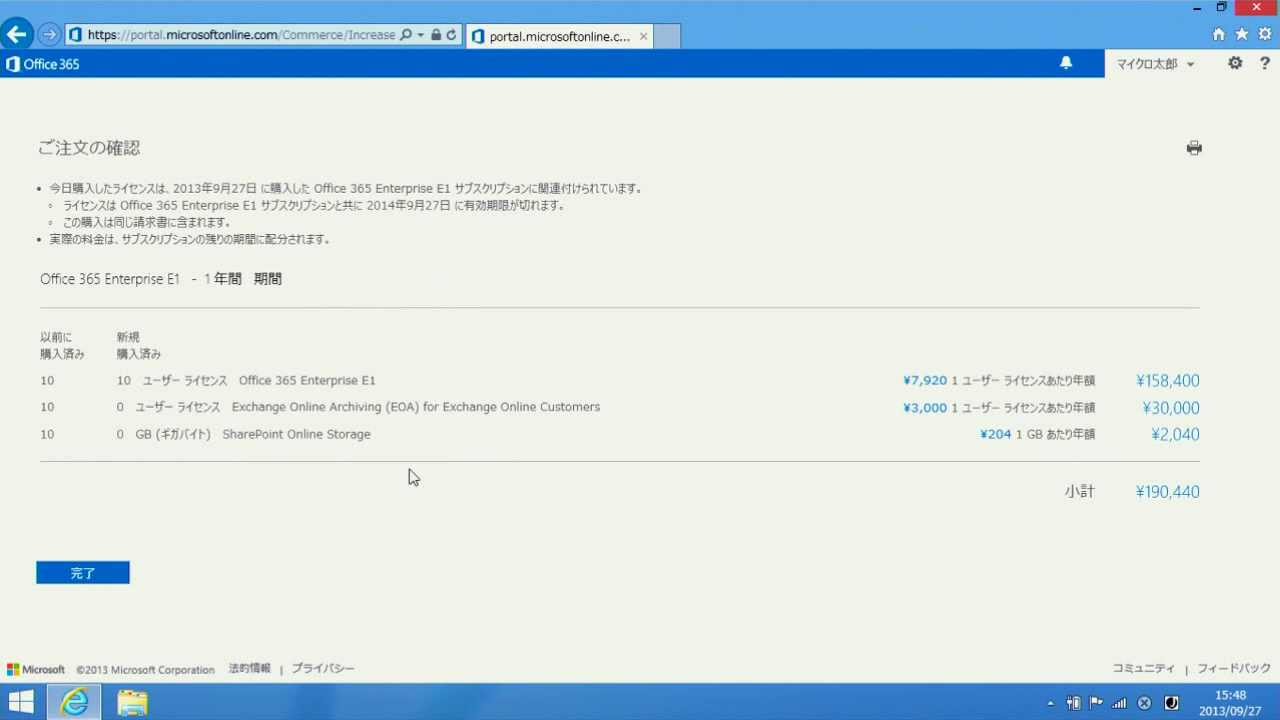Click the Microsoft logo in footer
This screenshot has height=720, width=1280.
click(x=36, y=670)
